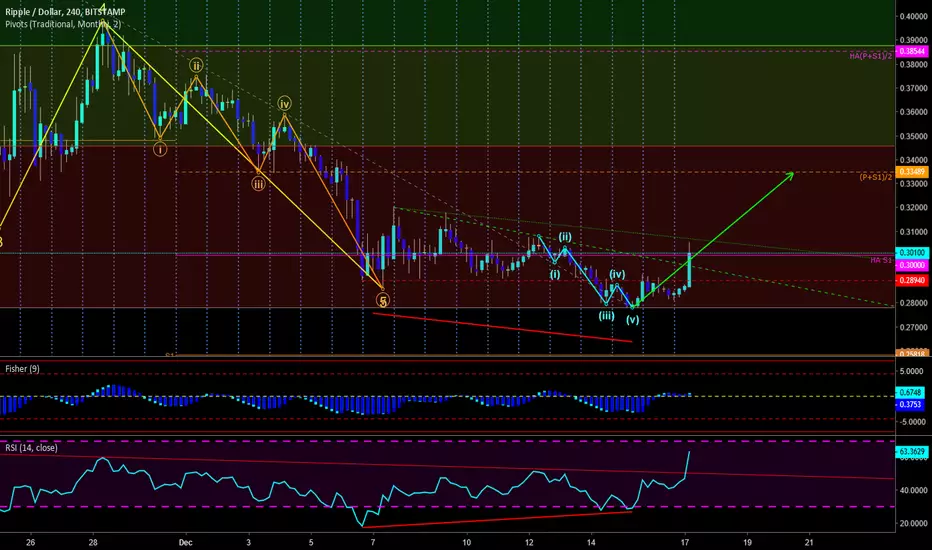Select the white (iii) wave label
The image size is (932, 550).
(x=606, y=316)
